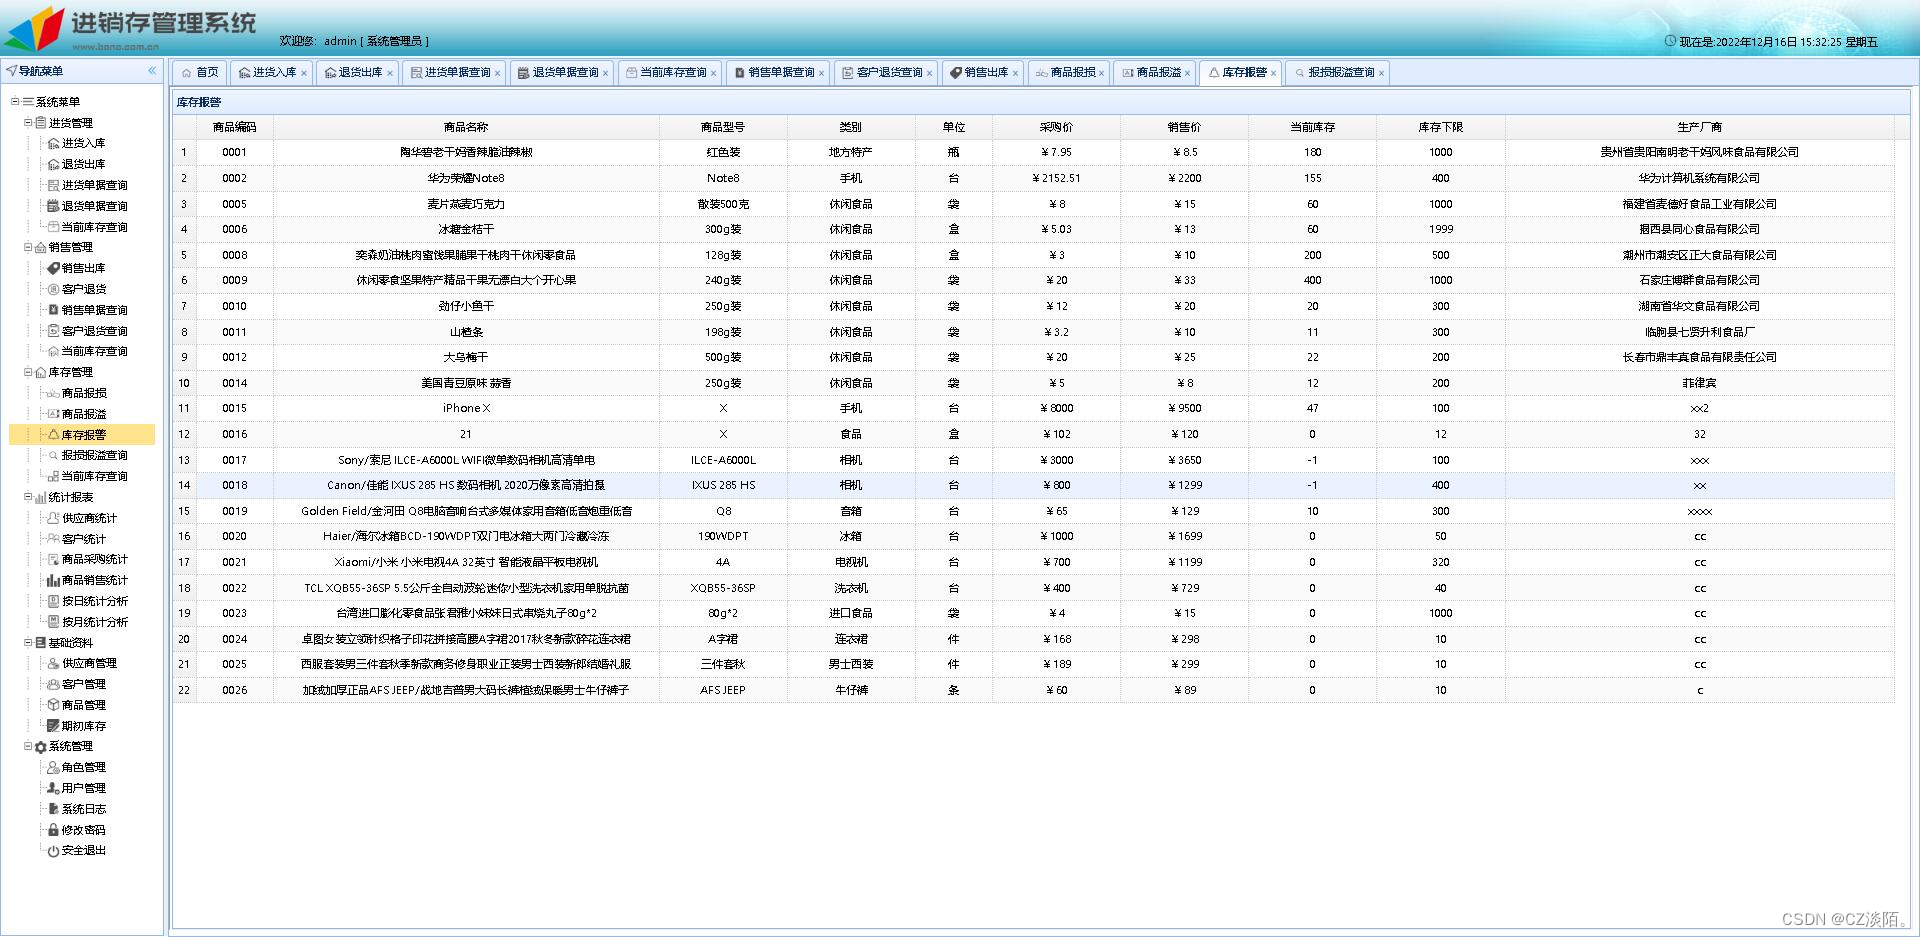Switch to the 首页 tab
The height and width of the screenshot is (937, 1920).
click(x=200, y=73)
